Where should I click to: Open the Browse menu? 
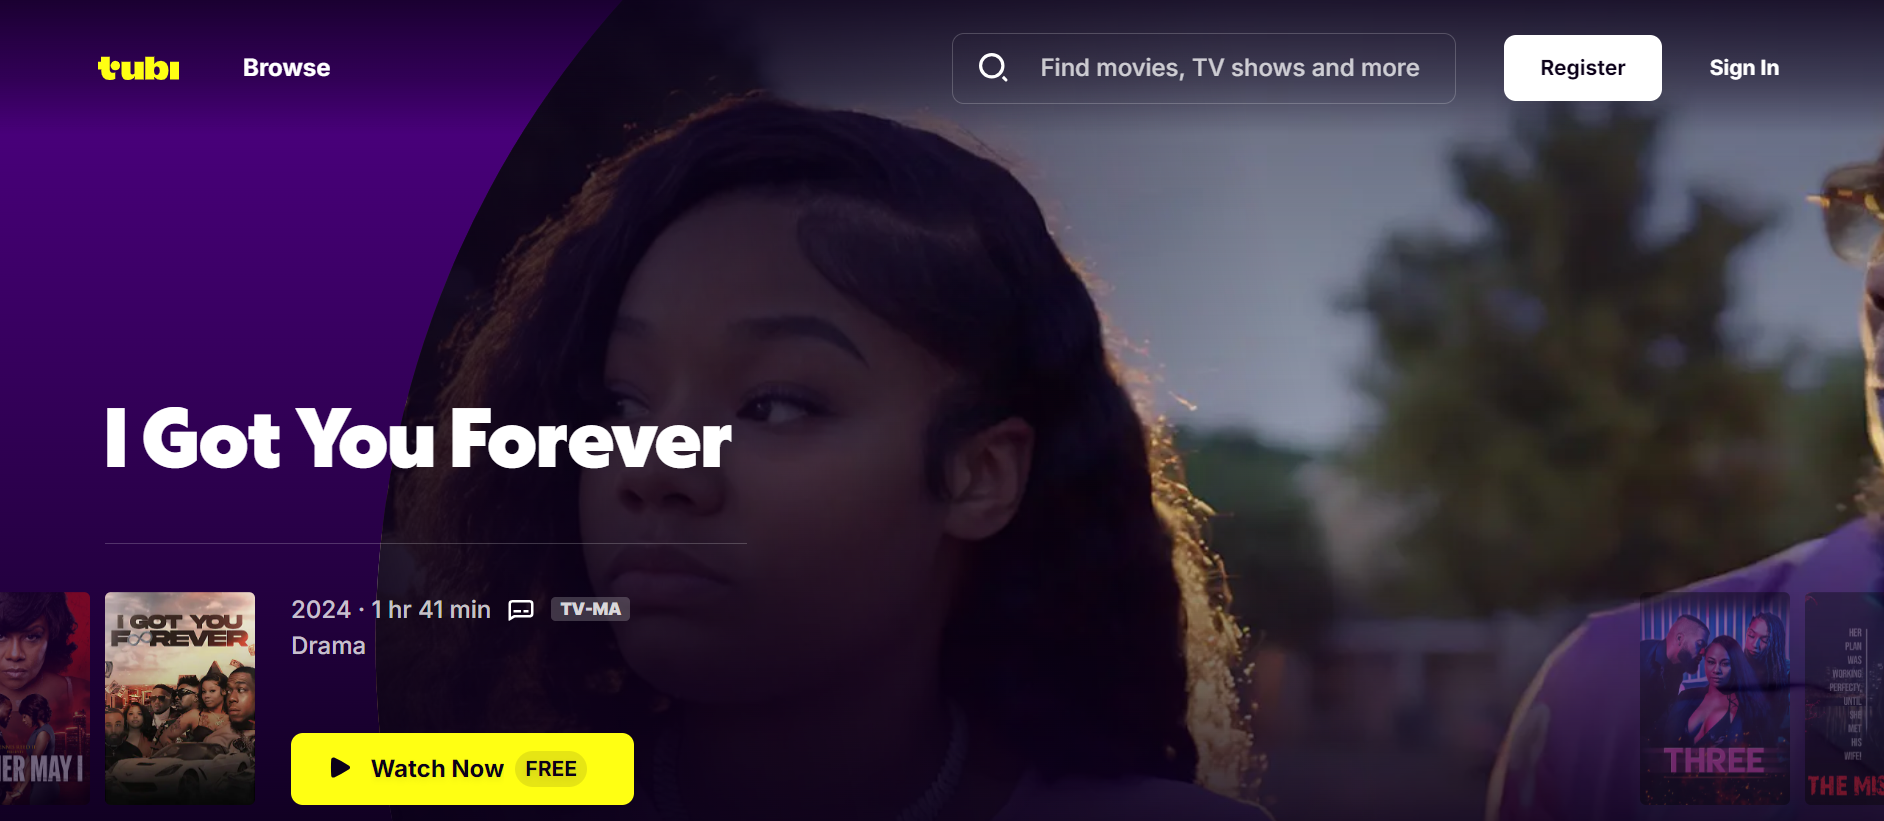[286, 68]
